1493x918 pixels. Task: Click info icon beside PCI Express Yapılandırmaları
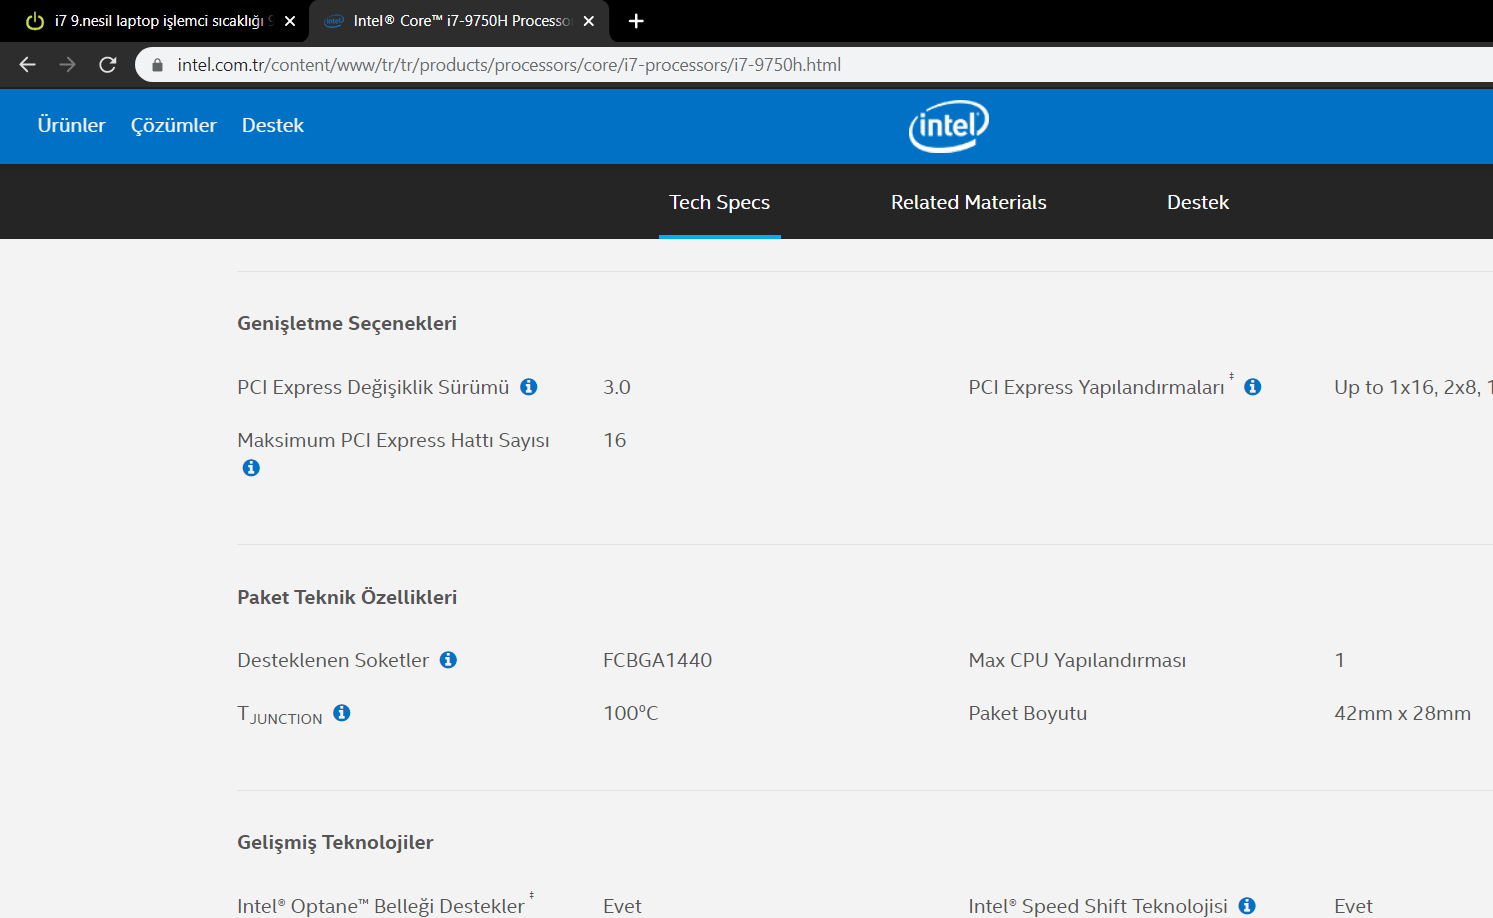coord(1252,387)
